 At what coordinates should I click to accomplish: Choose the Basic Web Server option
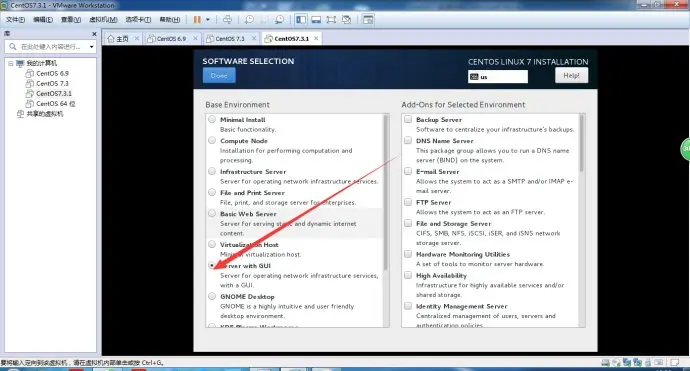click(212, 213)
